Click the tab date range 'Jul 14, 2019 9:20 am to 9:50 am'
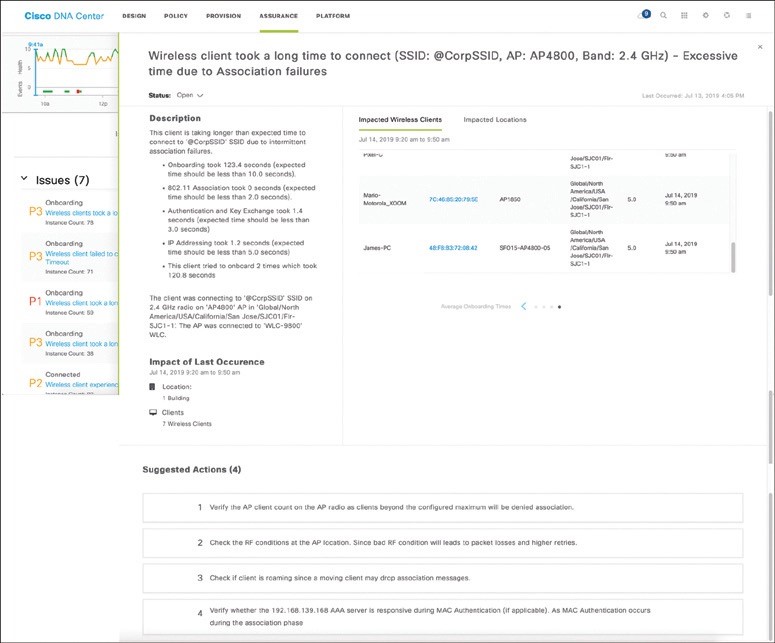The image size is (775, 643). pyautogui.click(x=404, y=139)
